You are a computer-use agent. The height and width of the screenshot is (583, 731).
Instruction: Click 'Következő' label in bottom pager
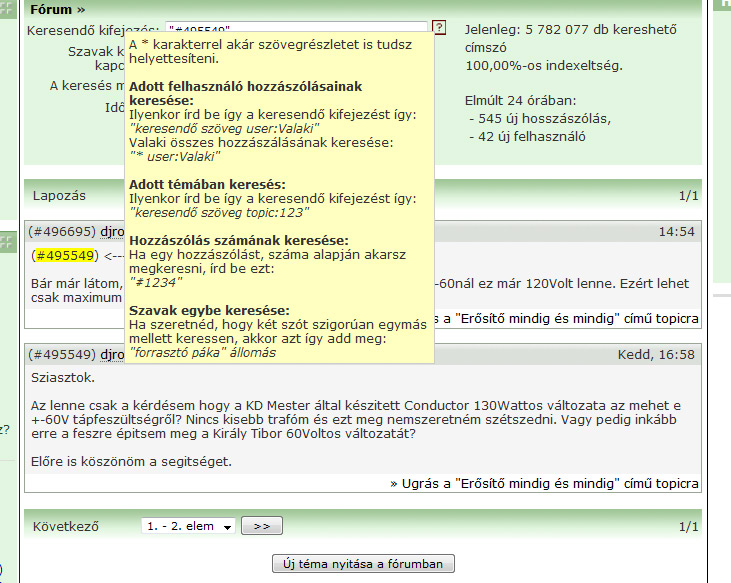(66, 527)
